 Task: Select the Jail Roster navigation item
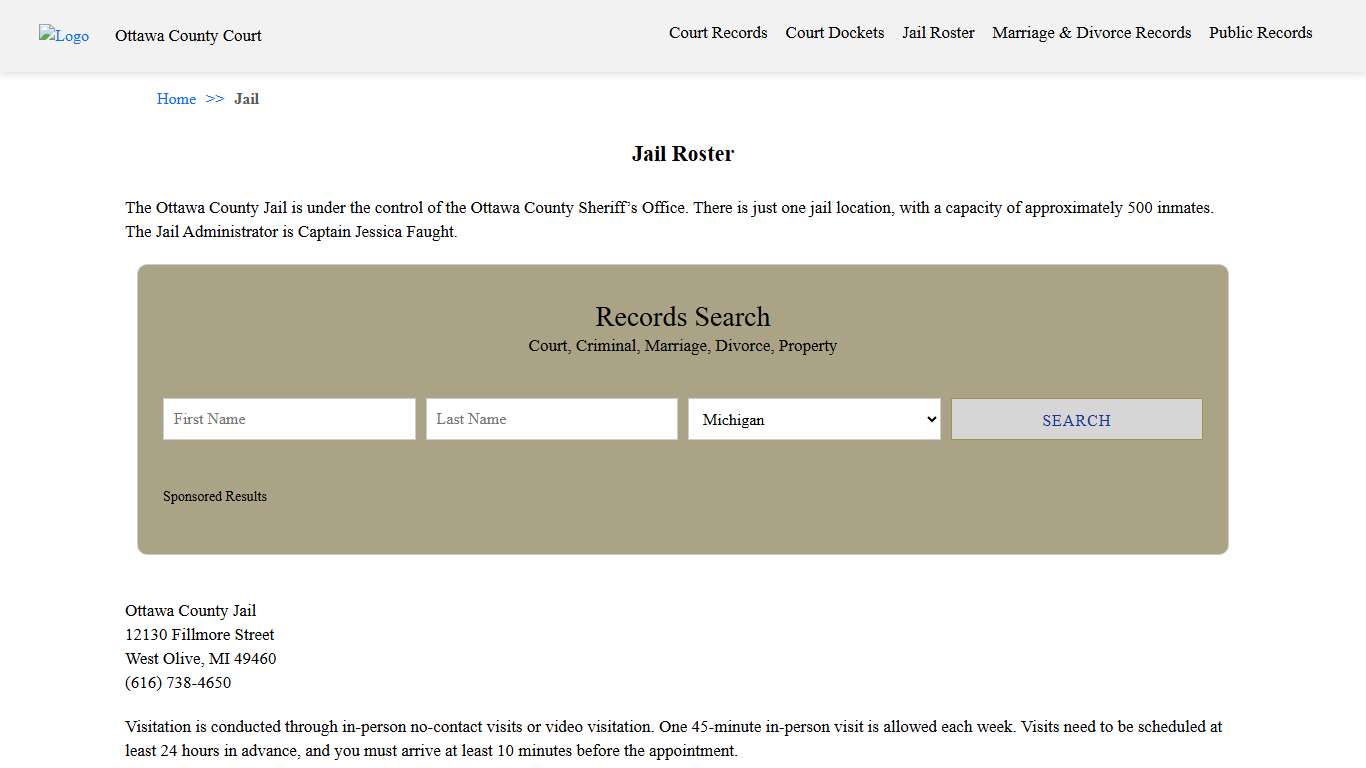pyautogui.click(x=937, y=32)
